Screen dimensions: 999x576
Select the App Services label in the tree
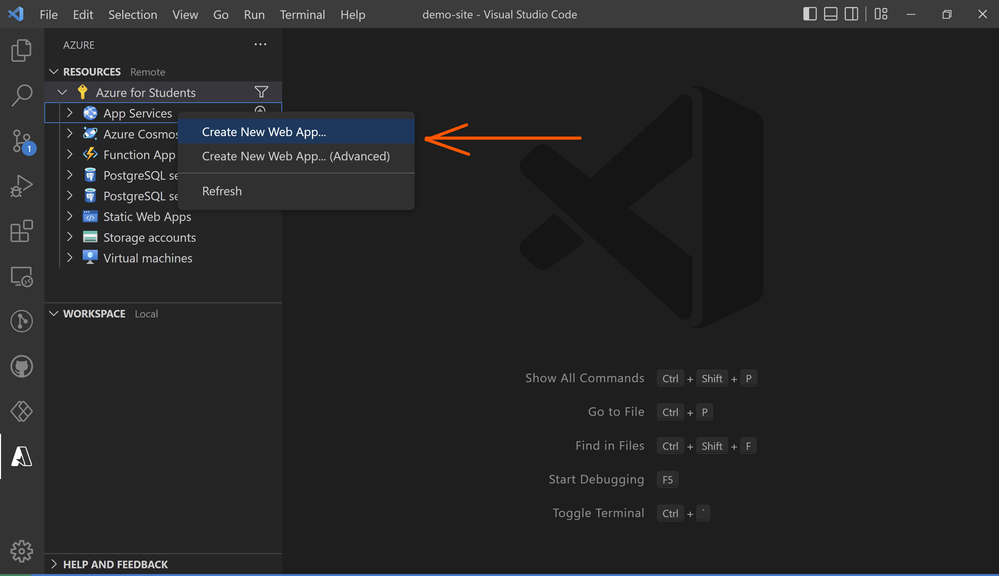point(138,113)
